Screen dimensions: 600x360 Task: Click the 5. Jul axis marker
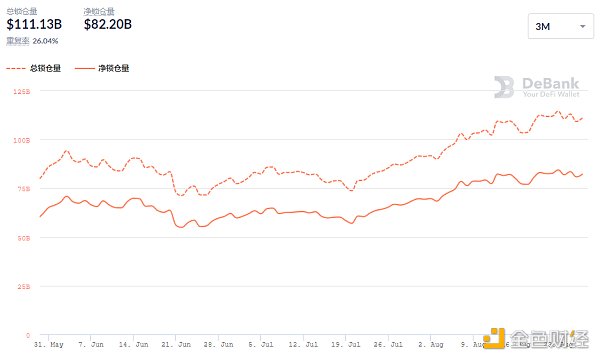pyautogui.click(x=261, y=344)
